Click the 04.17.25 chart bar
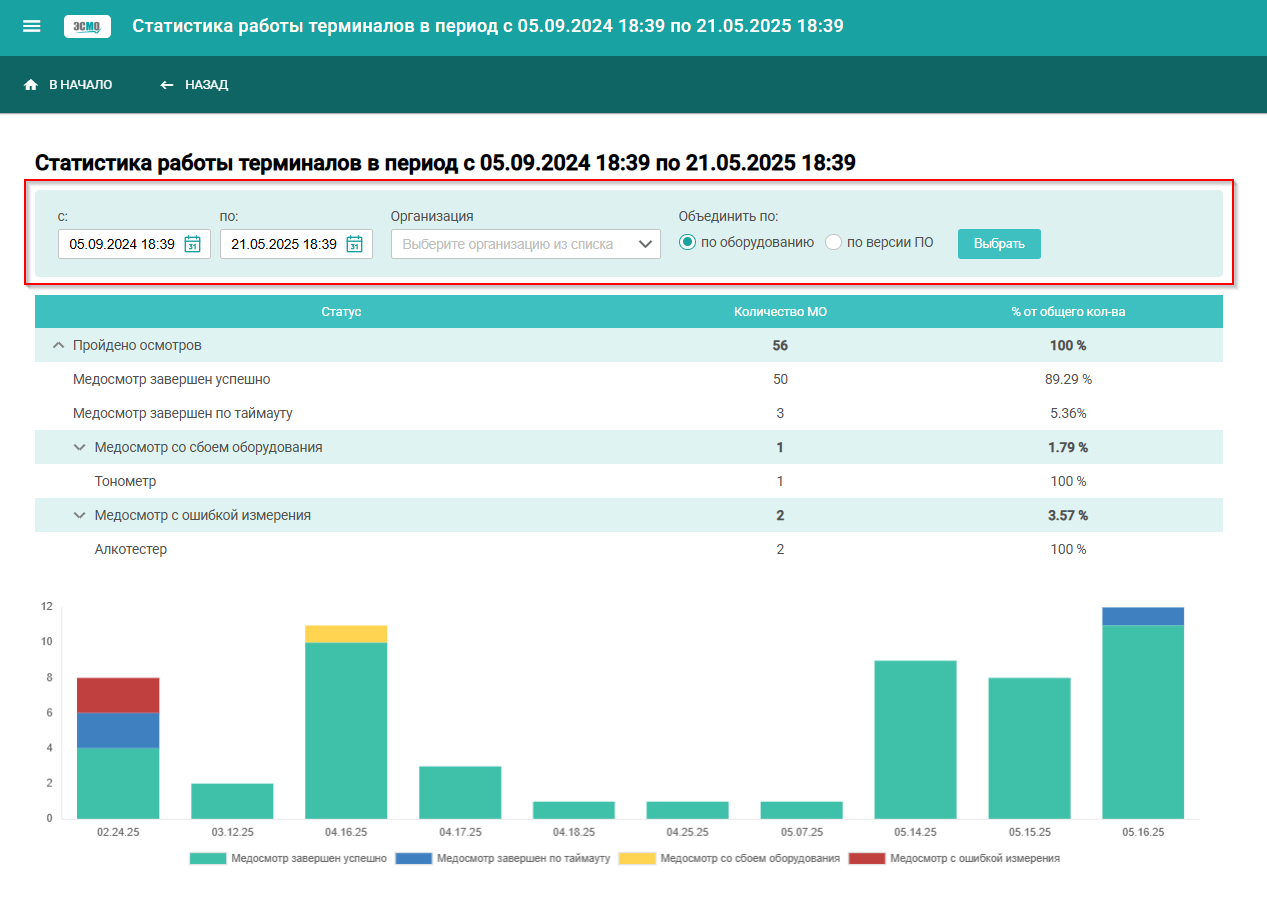The image size is (1267, 909). [460, 792]
